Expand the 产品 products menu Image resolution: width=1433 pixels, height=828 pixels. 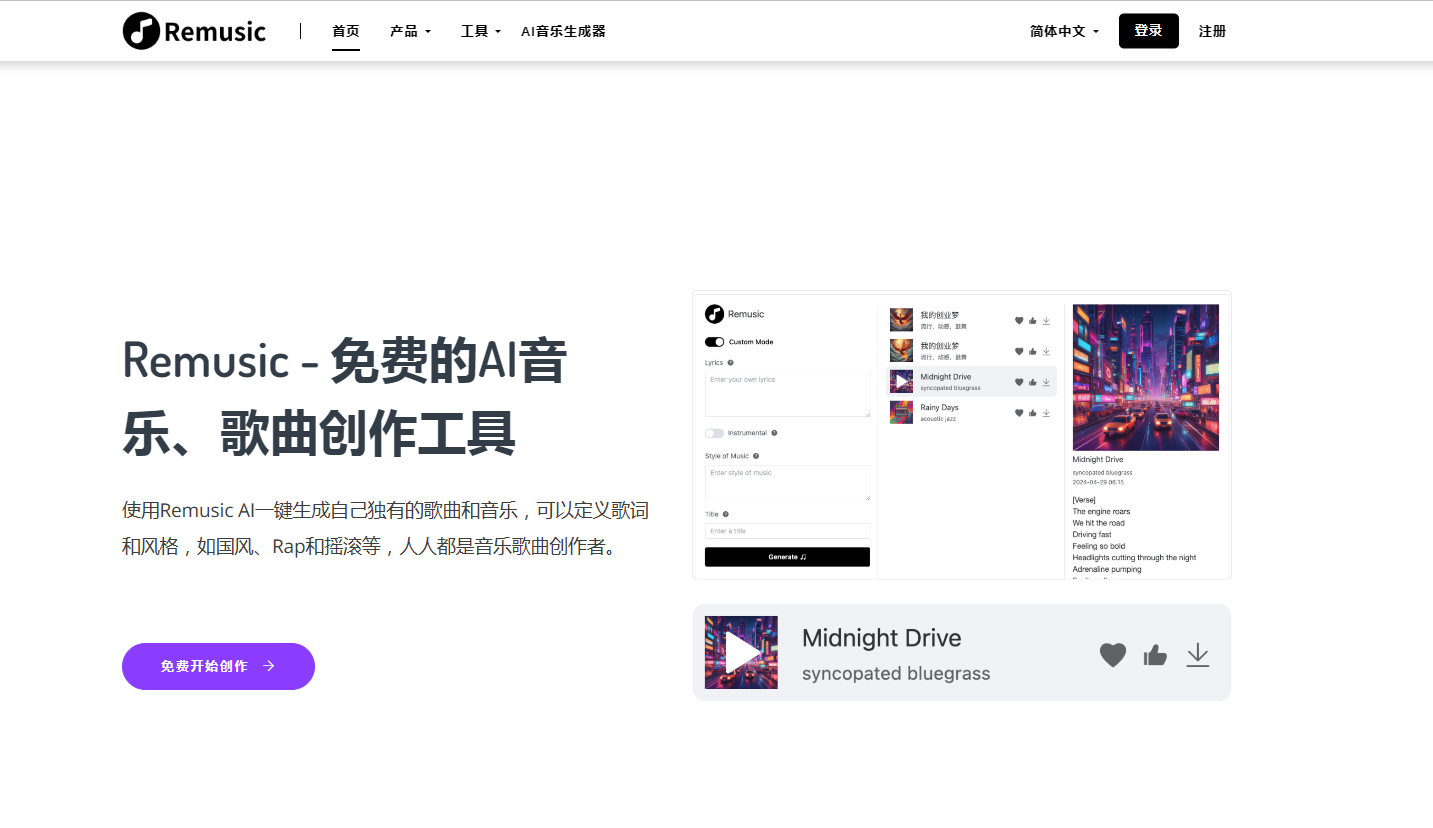[410, 31]
